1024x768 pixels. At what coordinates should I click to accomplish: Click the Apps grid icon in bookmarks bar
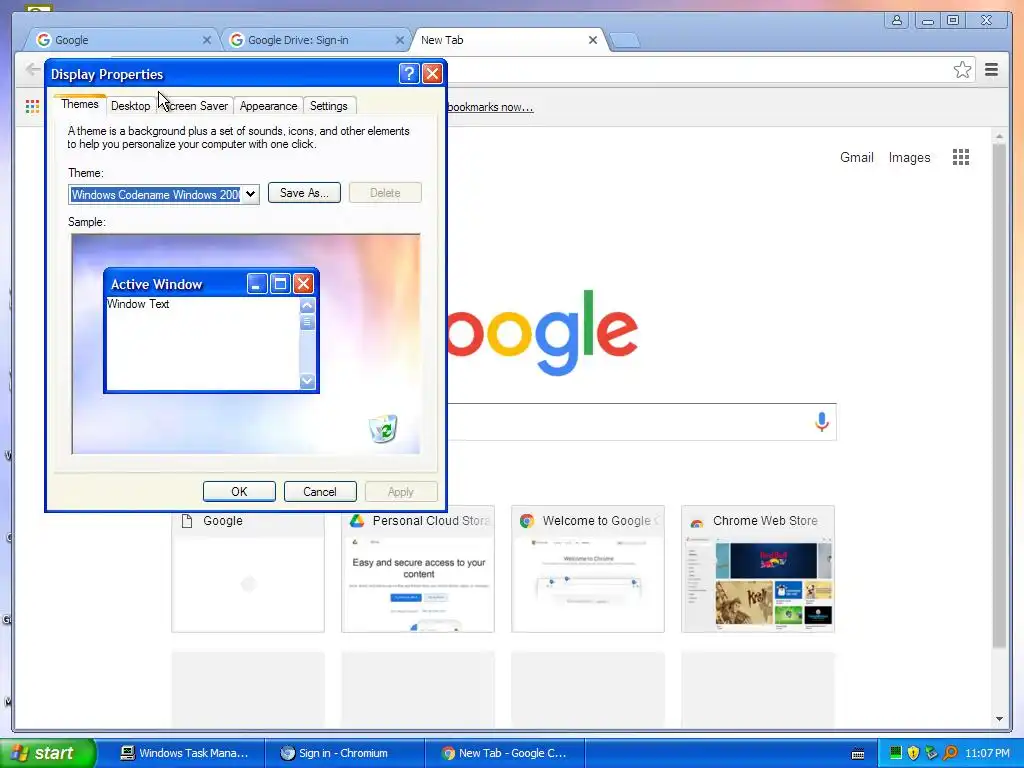pyautogui.click(x=32, y=106)
